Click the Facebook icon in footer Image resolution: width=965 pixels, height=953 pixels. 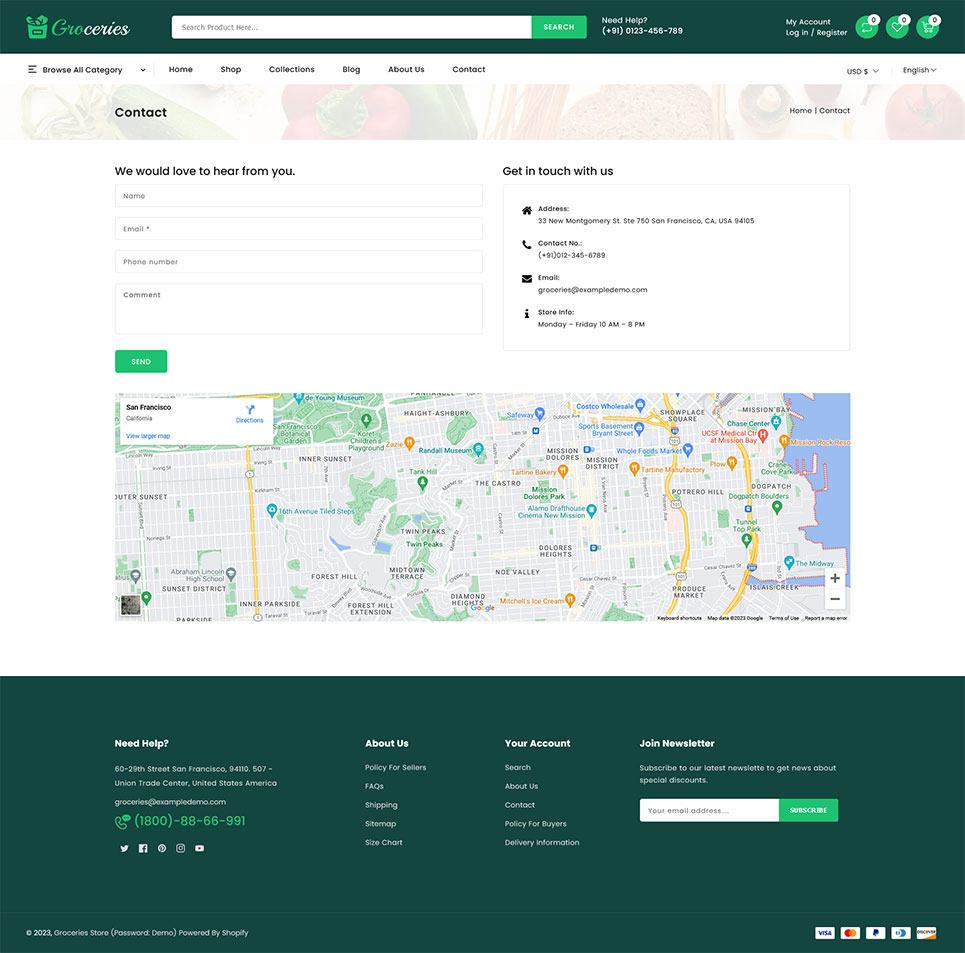pyautogui.click(x=143, y=848)
